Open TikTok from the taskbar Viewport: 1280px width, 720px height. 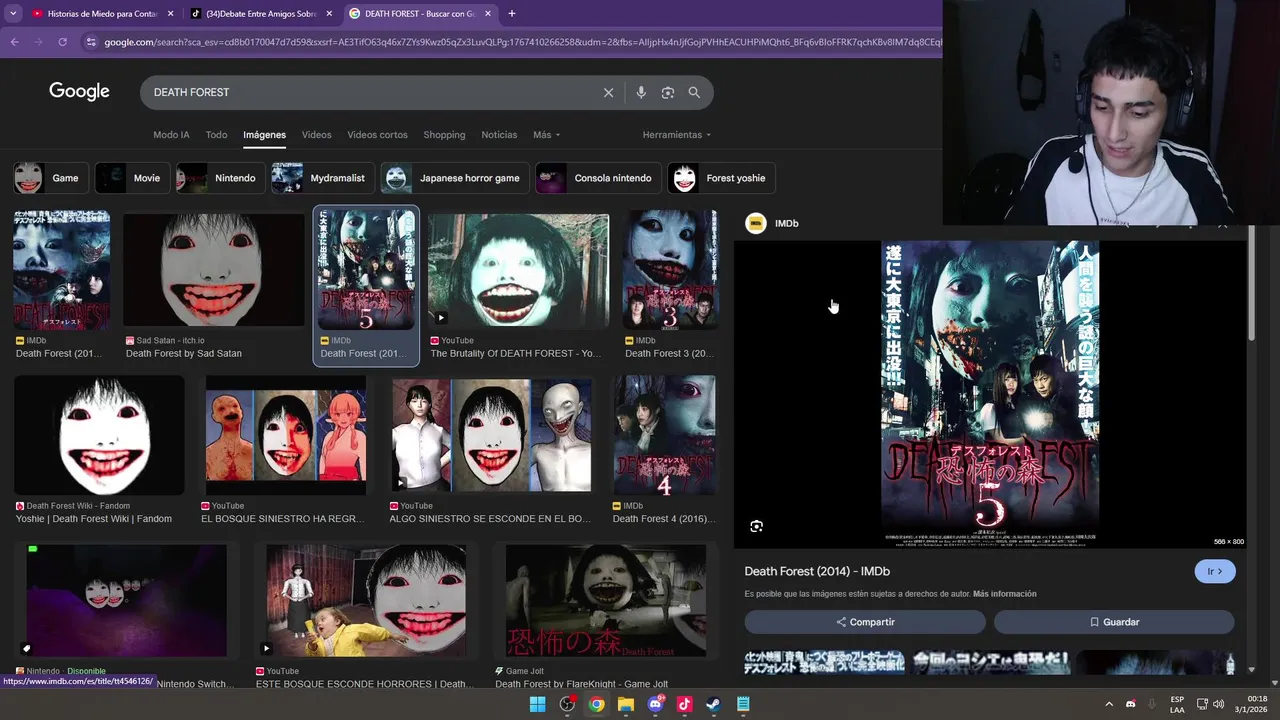(684, 704)
